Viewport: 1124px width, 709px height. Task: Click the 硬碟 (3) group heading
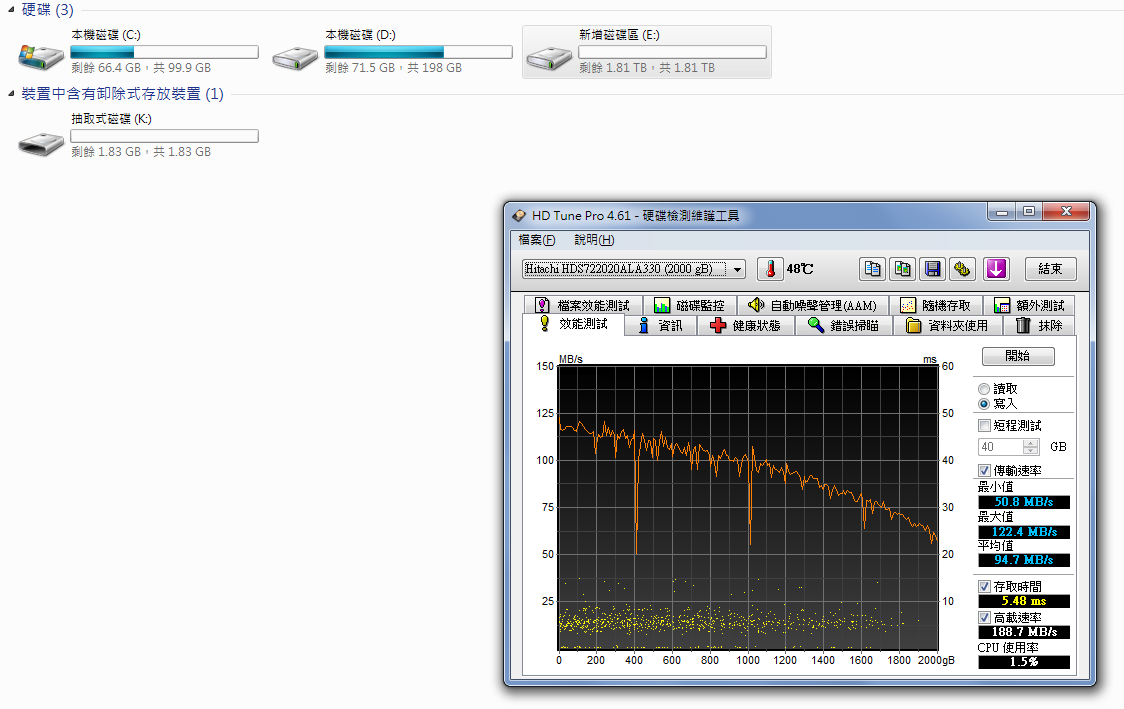[x=47, y=10]
